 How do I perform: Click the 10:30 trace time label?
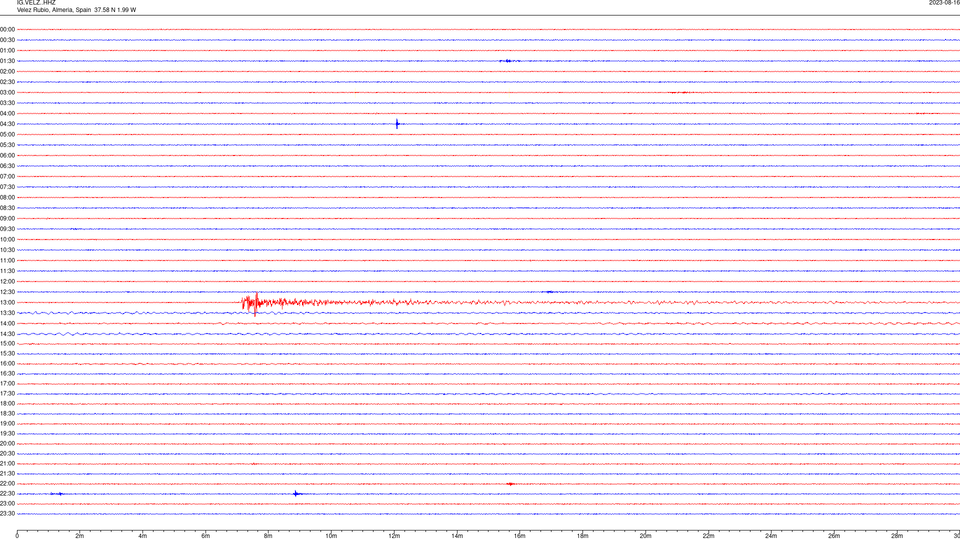[7, 250]
